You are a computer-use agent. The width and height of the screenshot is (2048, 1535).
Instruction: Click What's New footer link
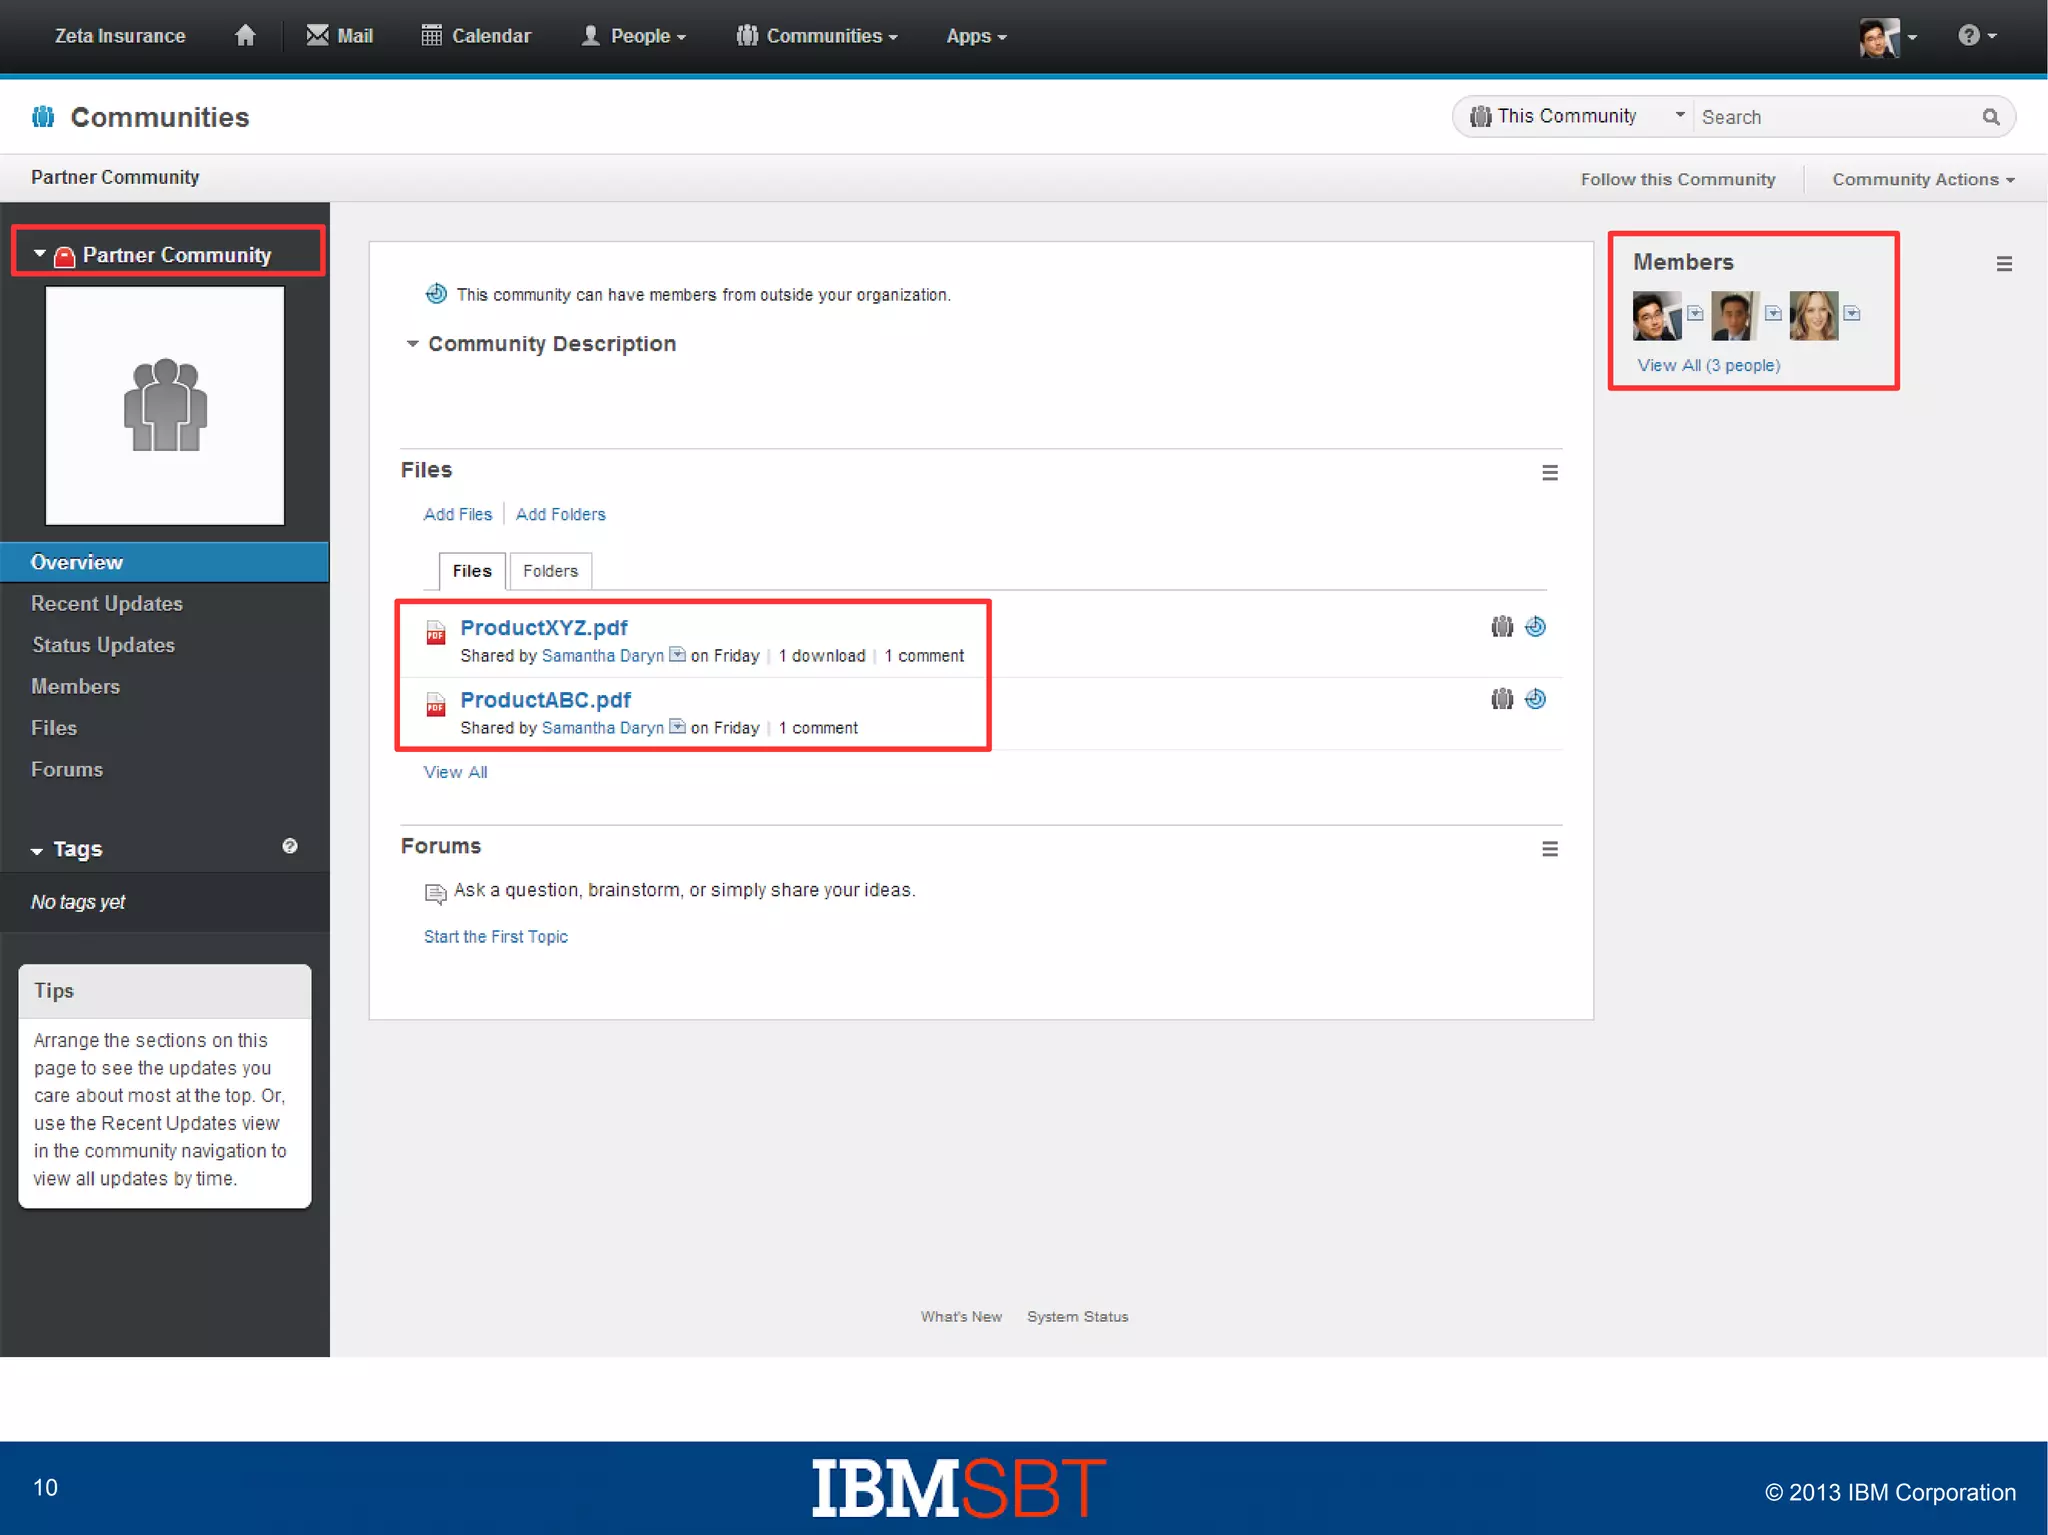961,1316
